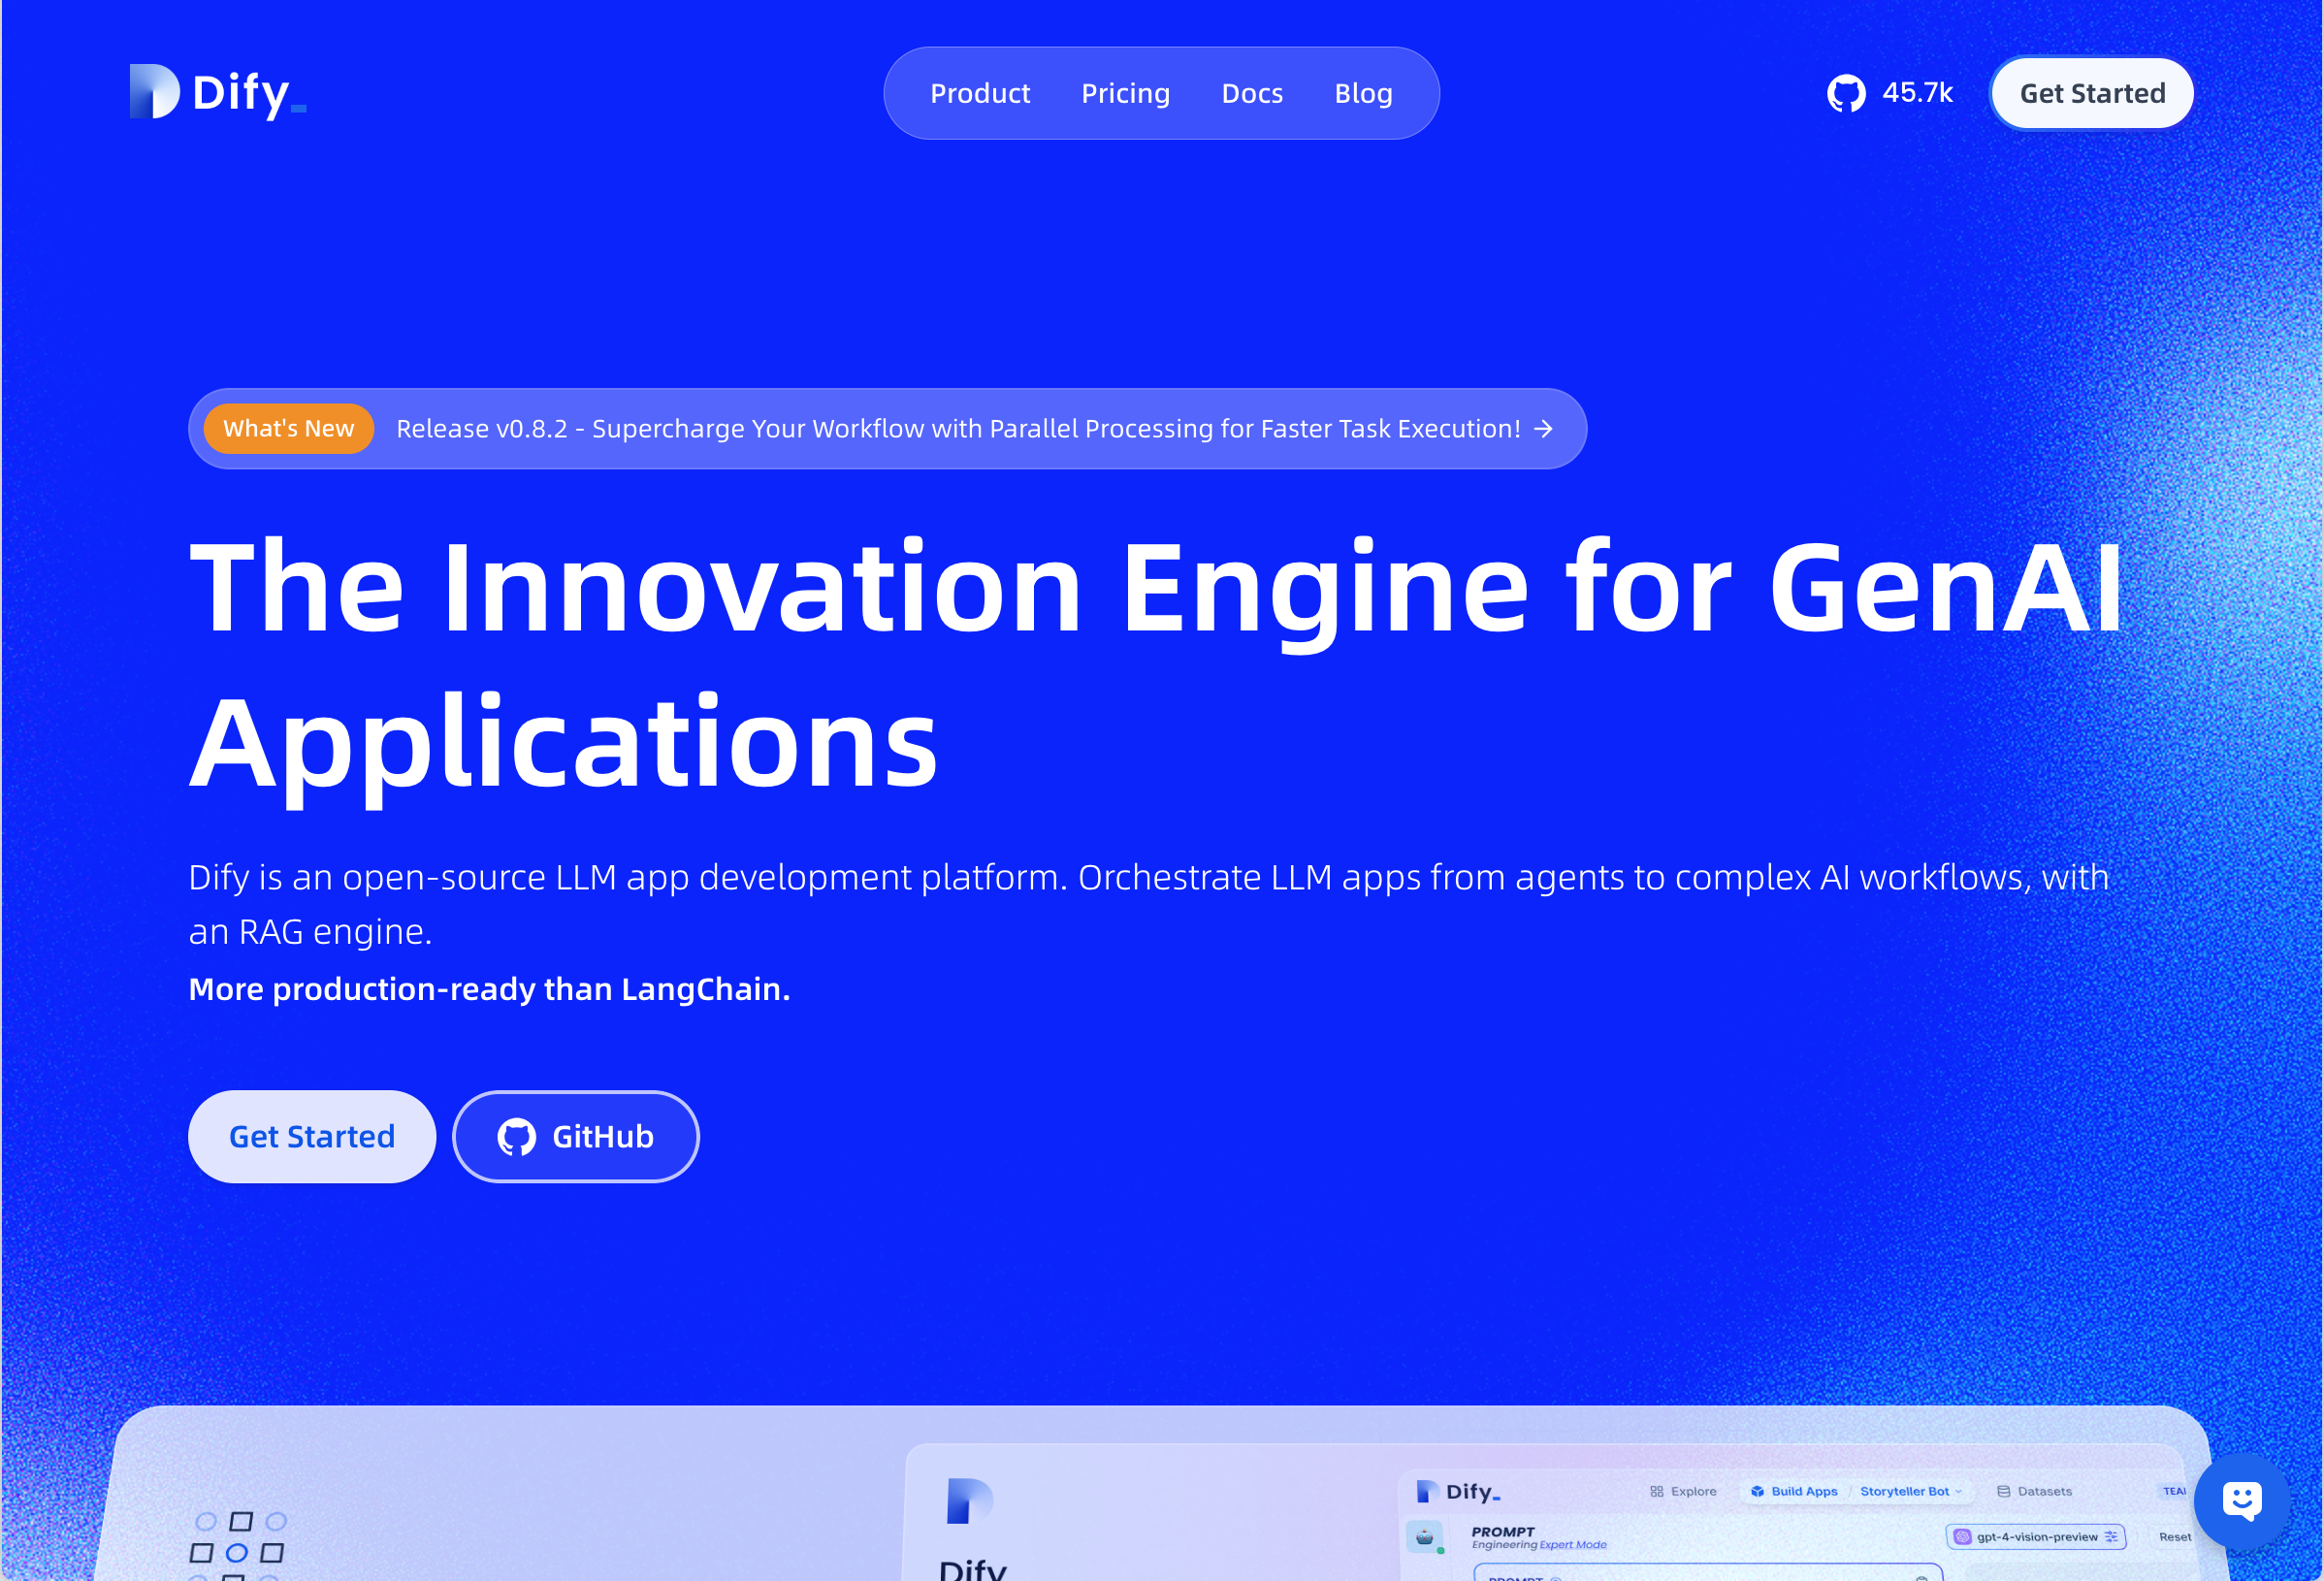2324x1581 pixels.
Task: Click the Explore grid icon in preview
Action: click(1657, 1491)
